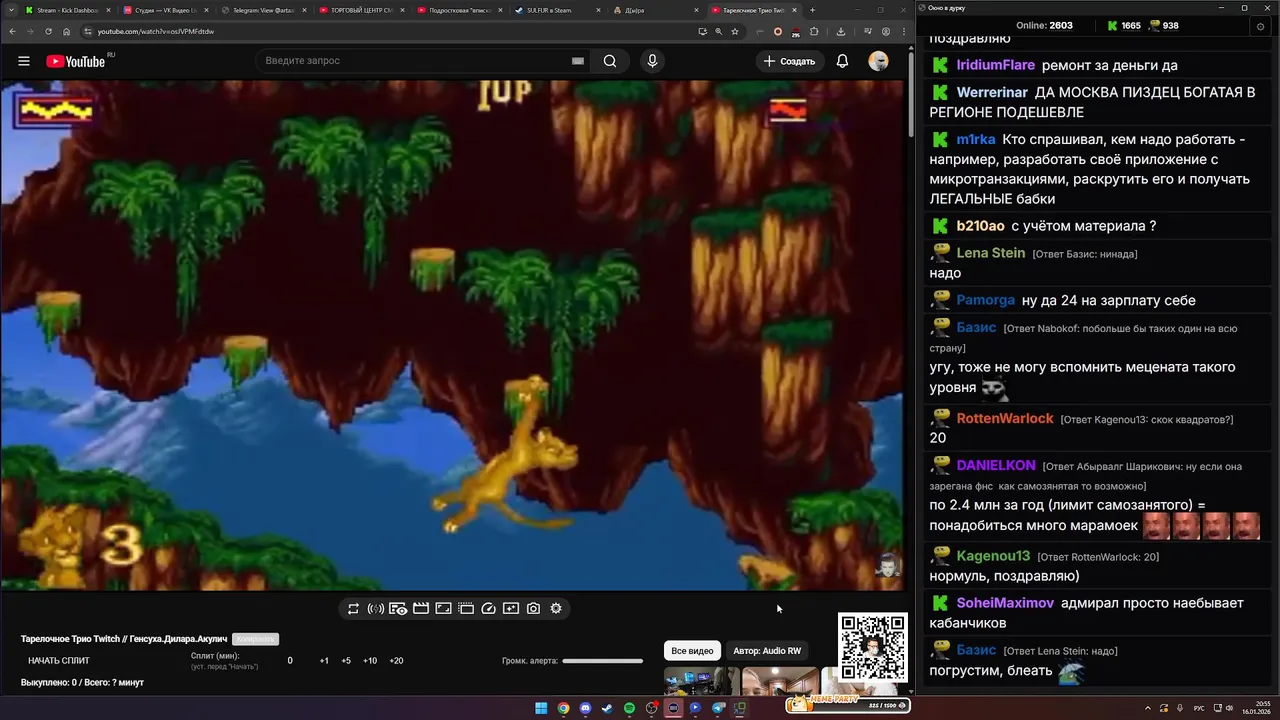
Task: Click the browser back arrow
Action: [x=12, y=31]
